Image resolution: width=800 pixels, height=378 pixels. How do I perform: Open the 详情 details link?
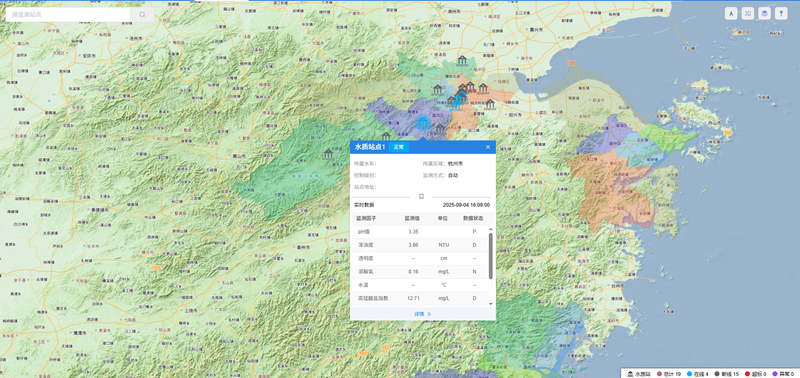point(422,314)
